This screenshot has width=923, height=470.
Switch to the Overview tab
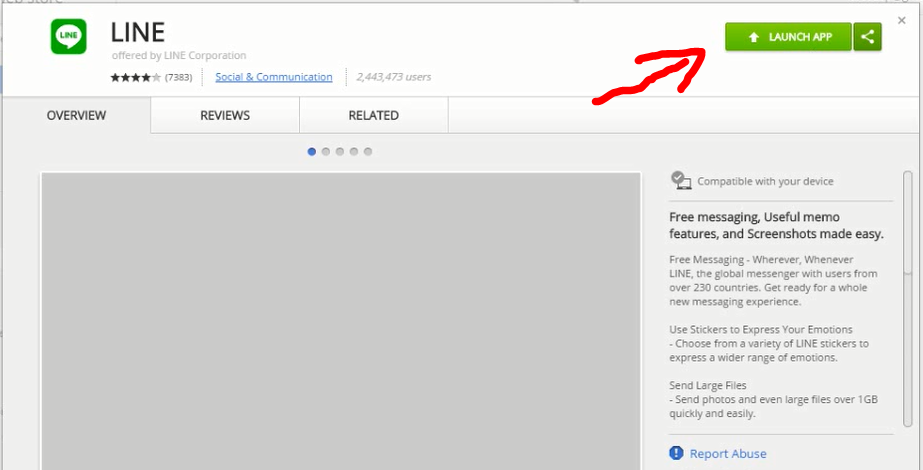(77, 115)
